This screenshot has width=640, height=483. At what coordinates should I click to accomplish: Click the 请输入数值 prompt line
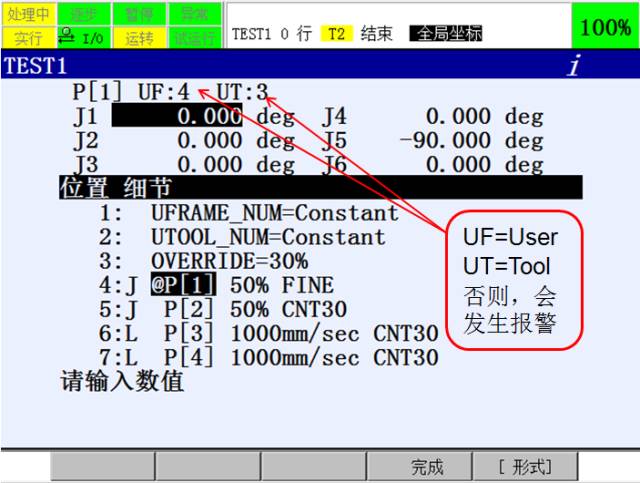[x=122, y=381]
